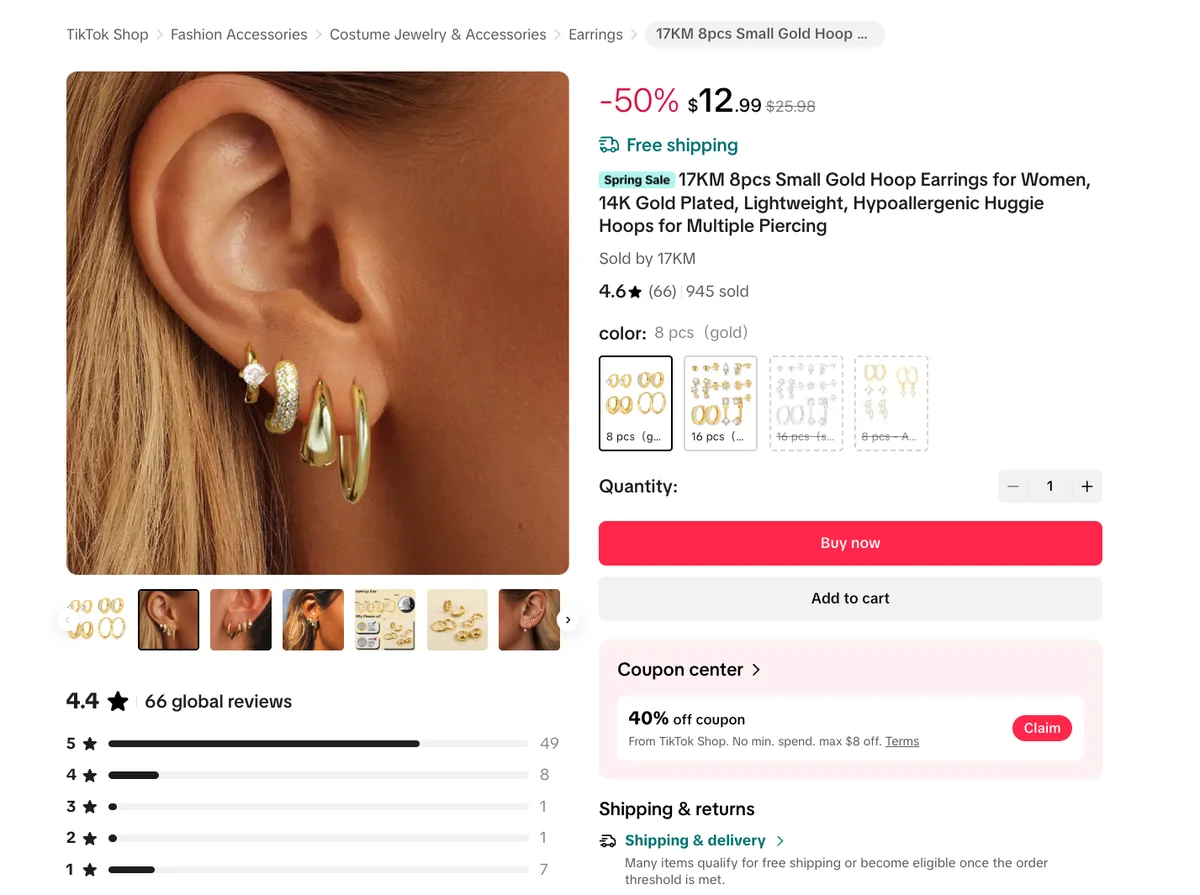Expand the Shipping & delivery details
Screen dimensions: 1200x895
click(x=696, y=840)
